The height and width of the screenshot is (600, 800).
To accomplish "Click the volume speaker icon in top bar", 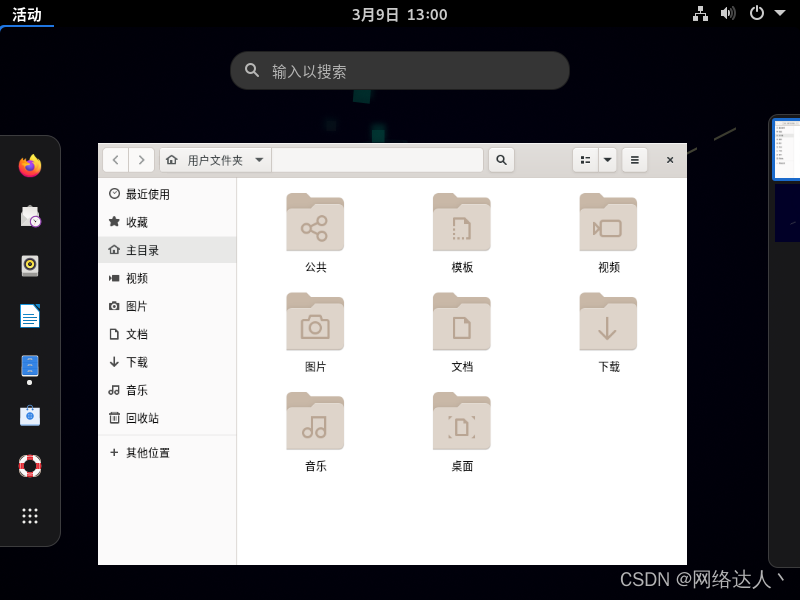I will coord(728,14).
